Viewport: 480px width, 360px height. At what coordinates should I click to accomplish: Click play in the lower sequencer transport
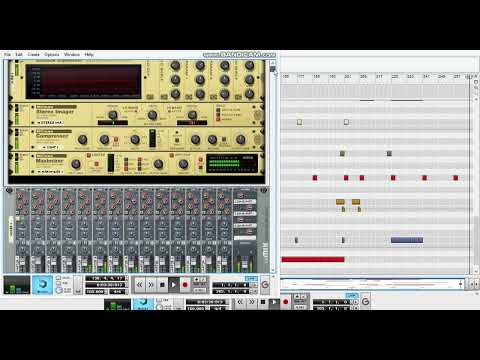[274, 302]
